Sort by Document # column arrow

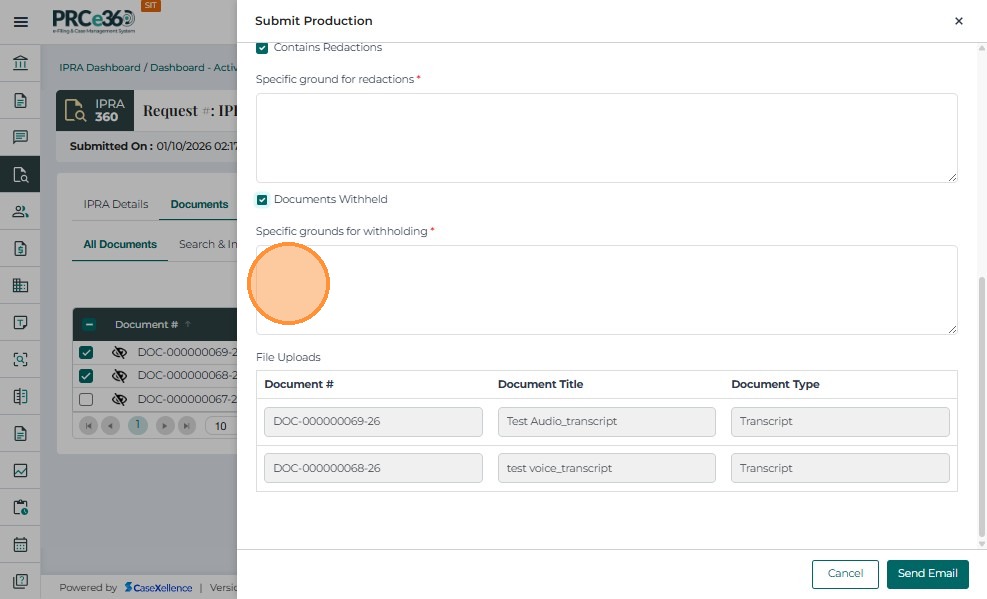point(188,324)
